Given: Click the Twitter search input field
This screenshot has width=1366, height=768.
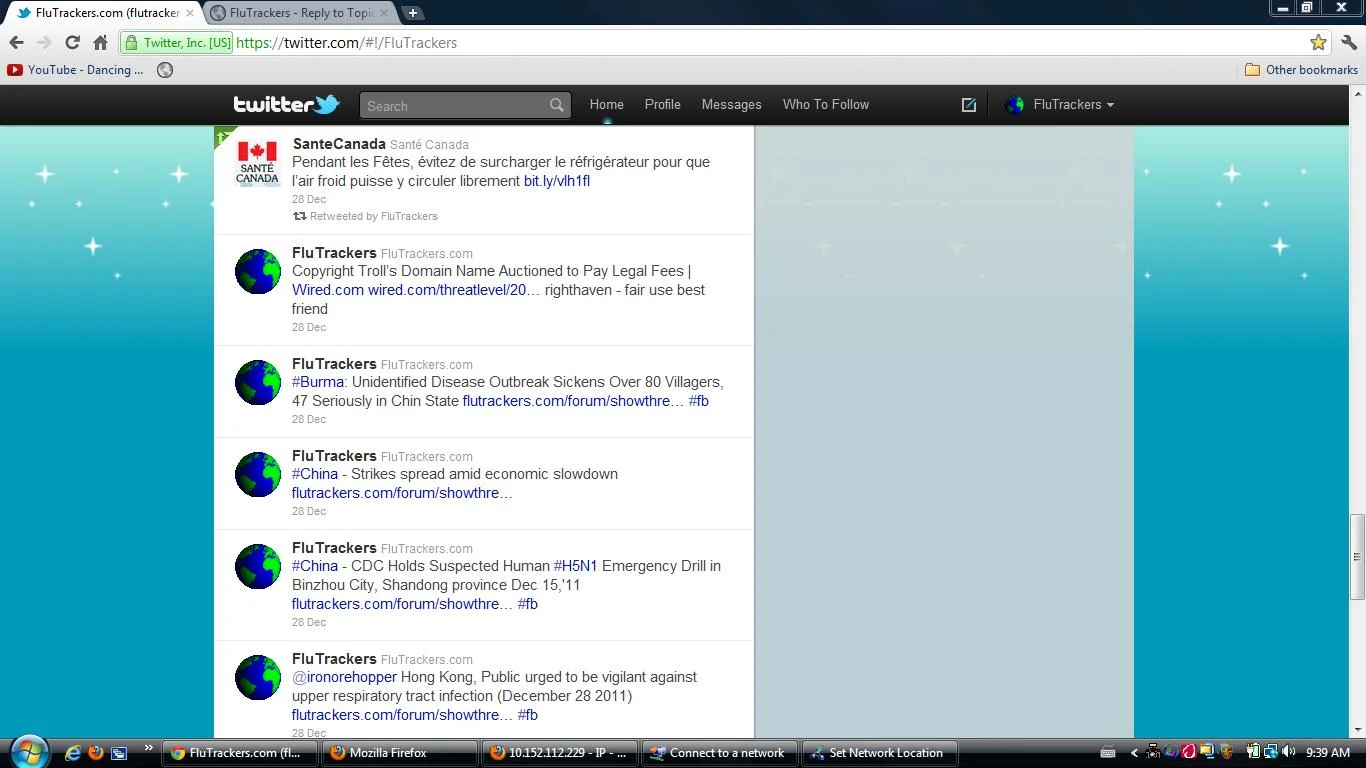Looking at the screenshot, I should tap(456, 105).
